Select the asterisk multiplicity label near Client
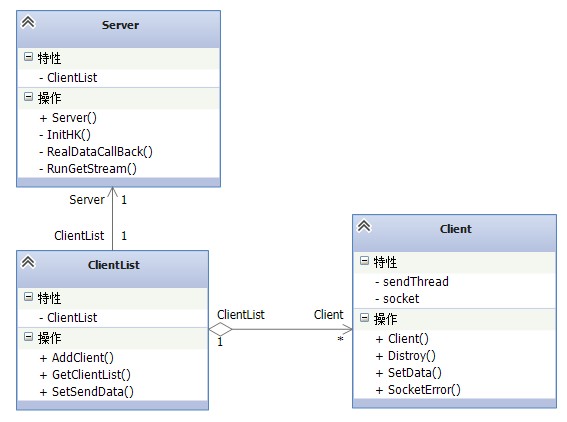The image size is (567, 422). pyautogui.click(x=340, y=340)
